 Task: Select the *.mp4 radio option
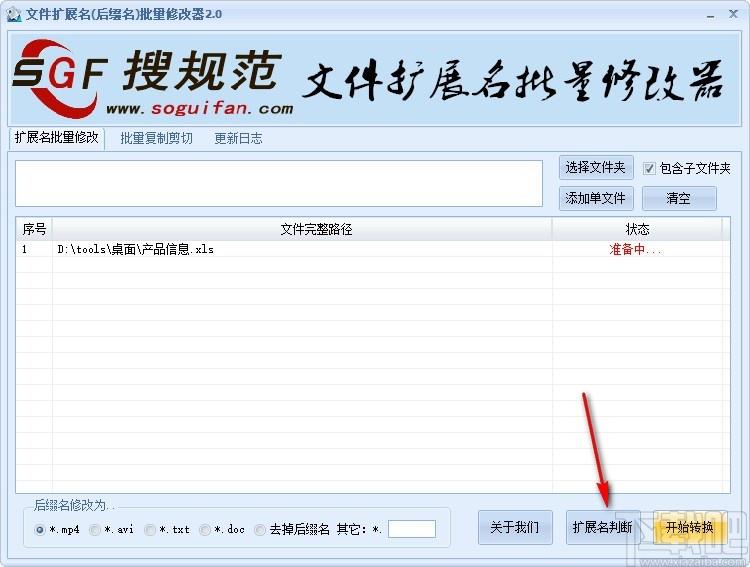(x=40, y=530)
